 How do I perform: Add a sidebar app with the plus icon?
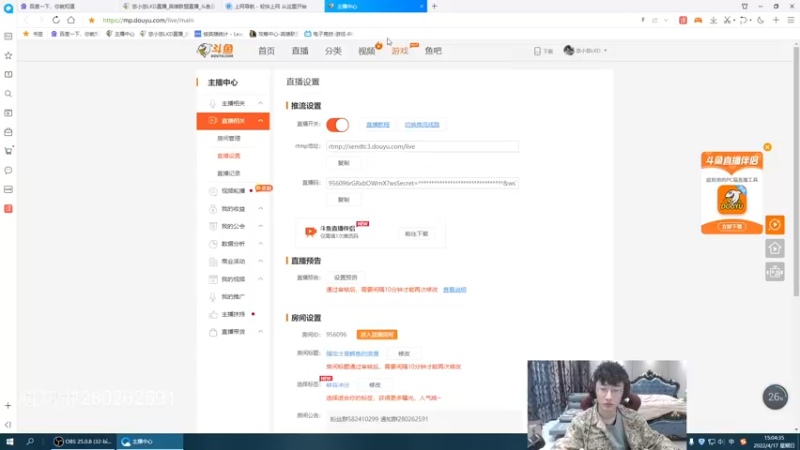point(8,406)
